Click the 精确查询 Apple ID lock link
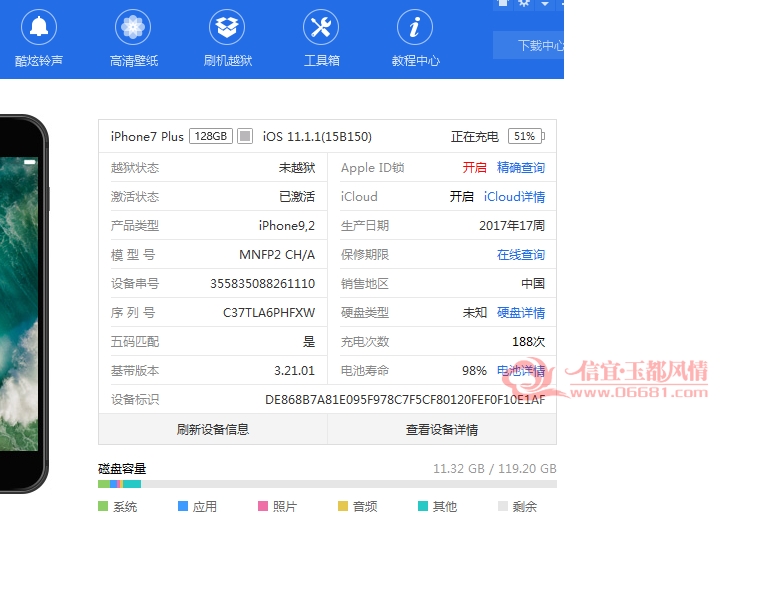Screen dimensions: 768x614 coord(521,167)
